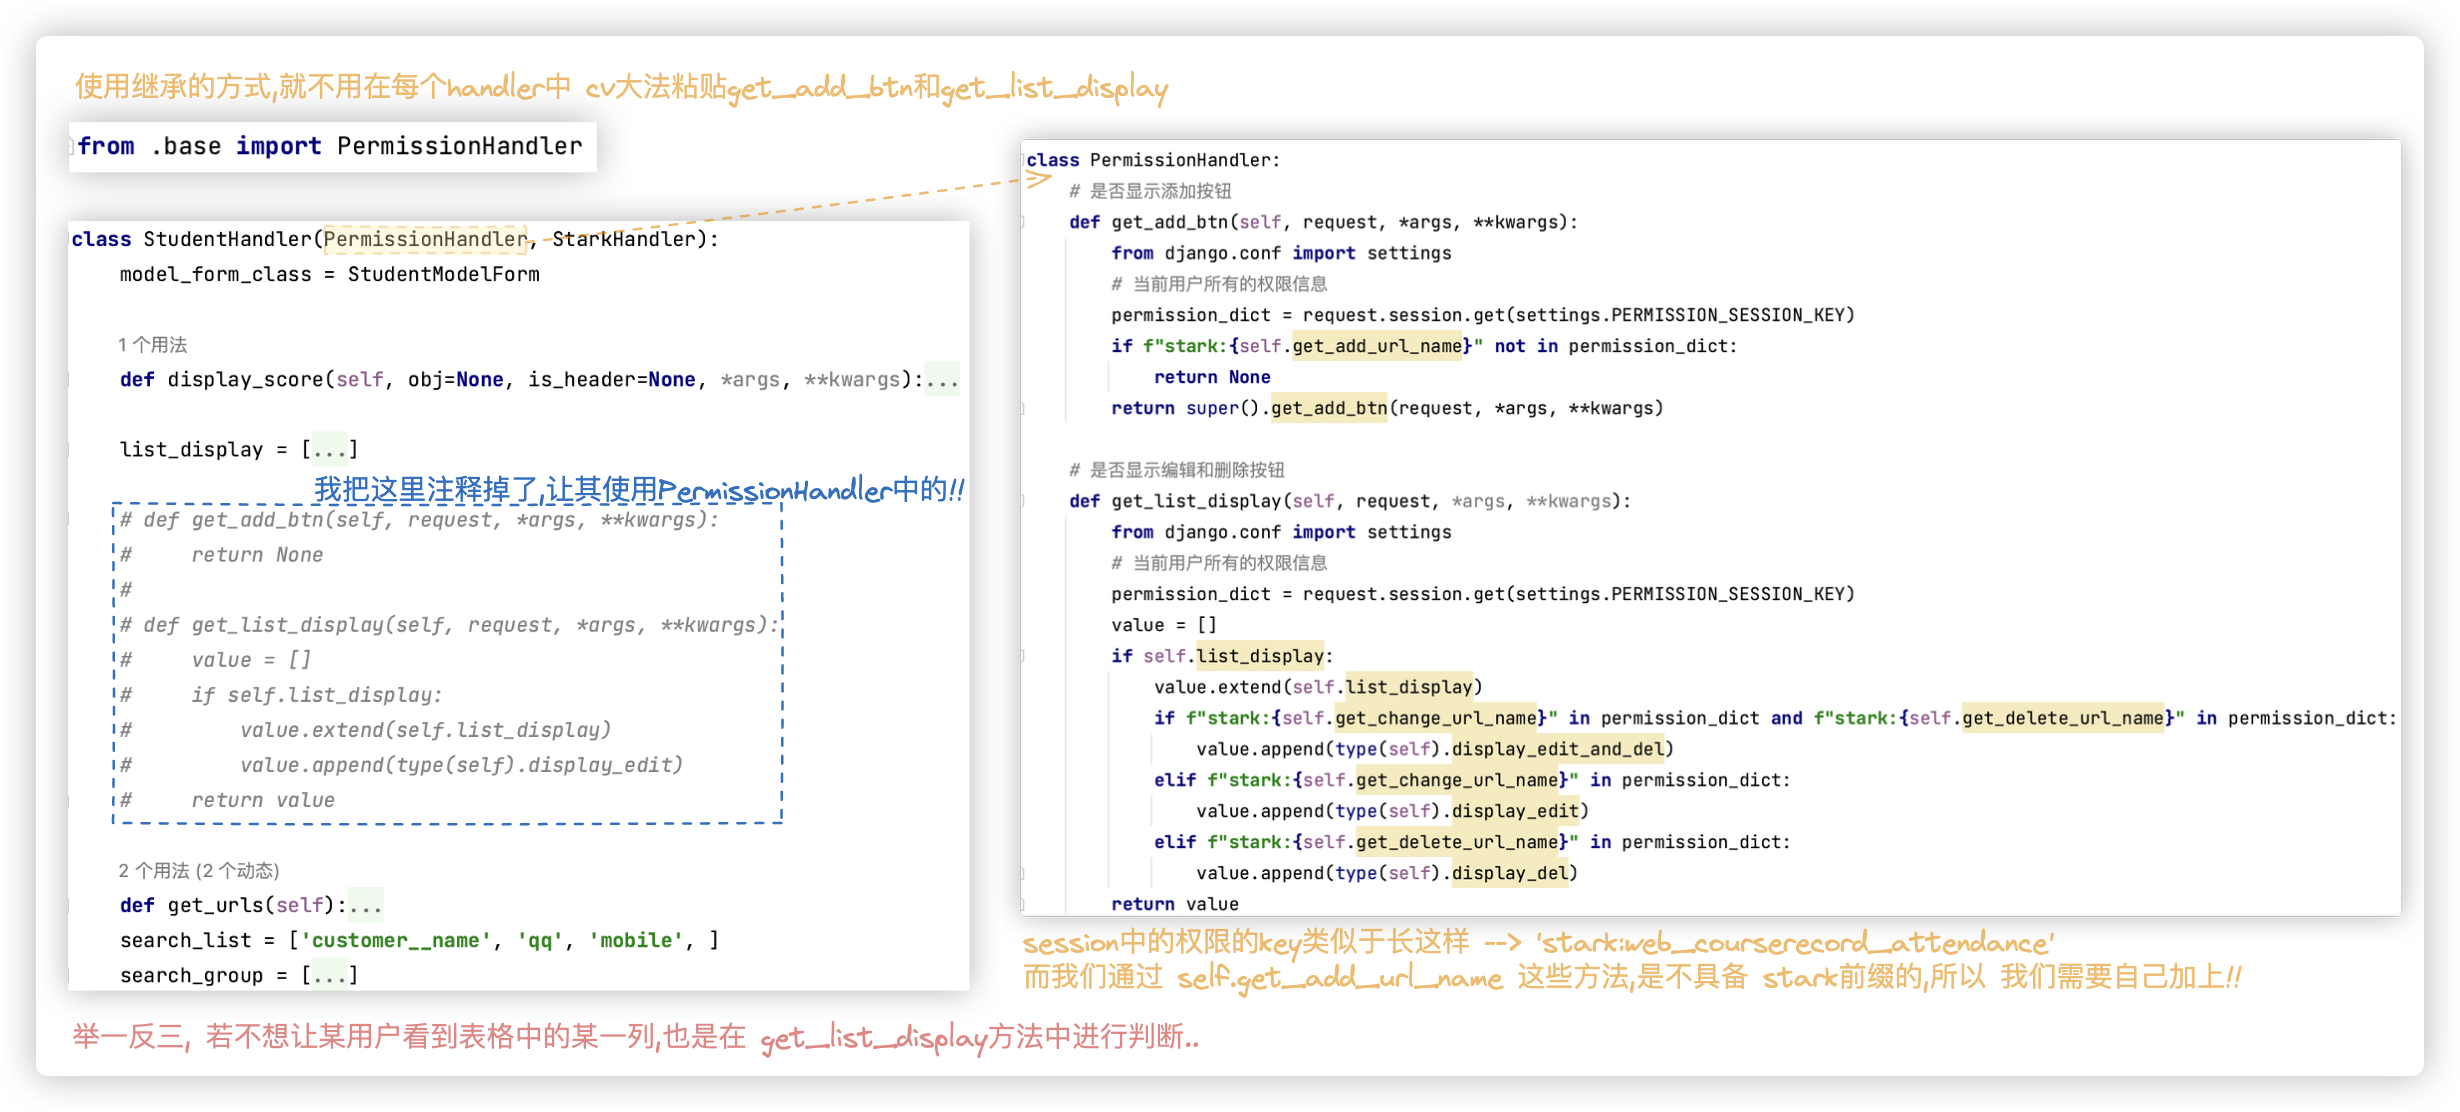Screen dimensions: 2460x1112
Task: Click the def get_list_display name in PermissionHandler
Action: [x=1196, y=501]
